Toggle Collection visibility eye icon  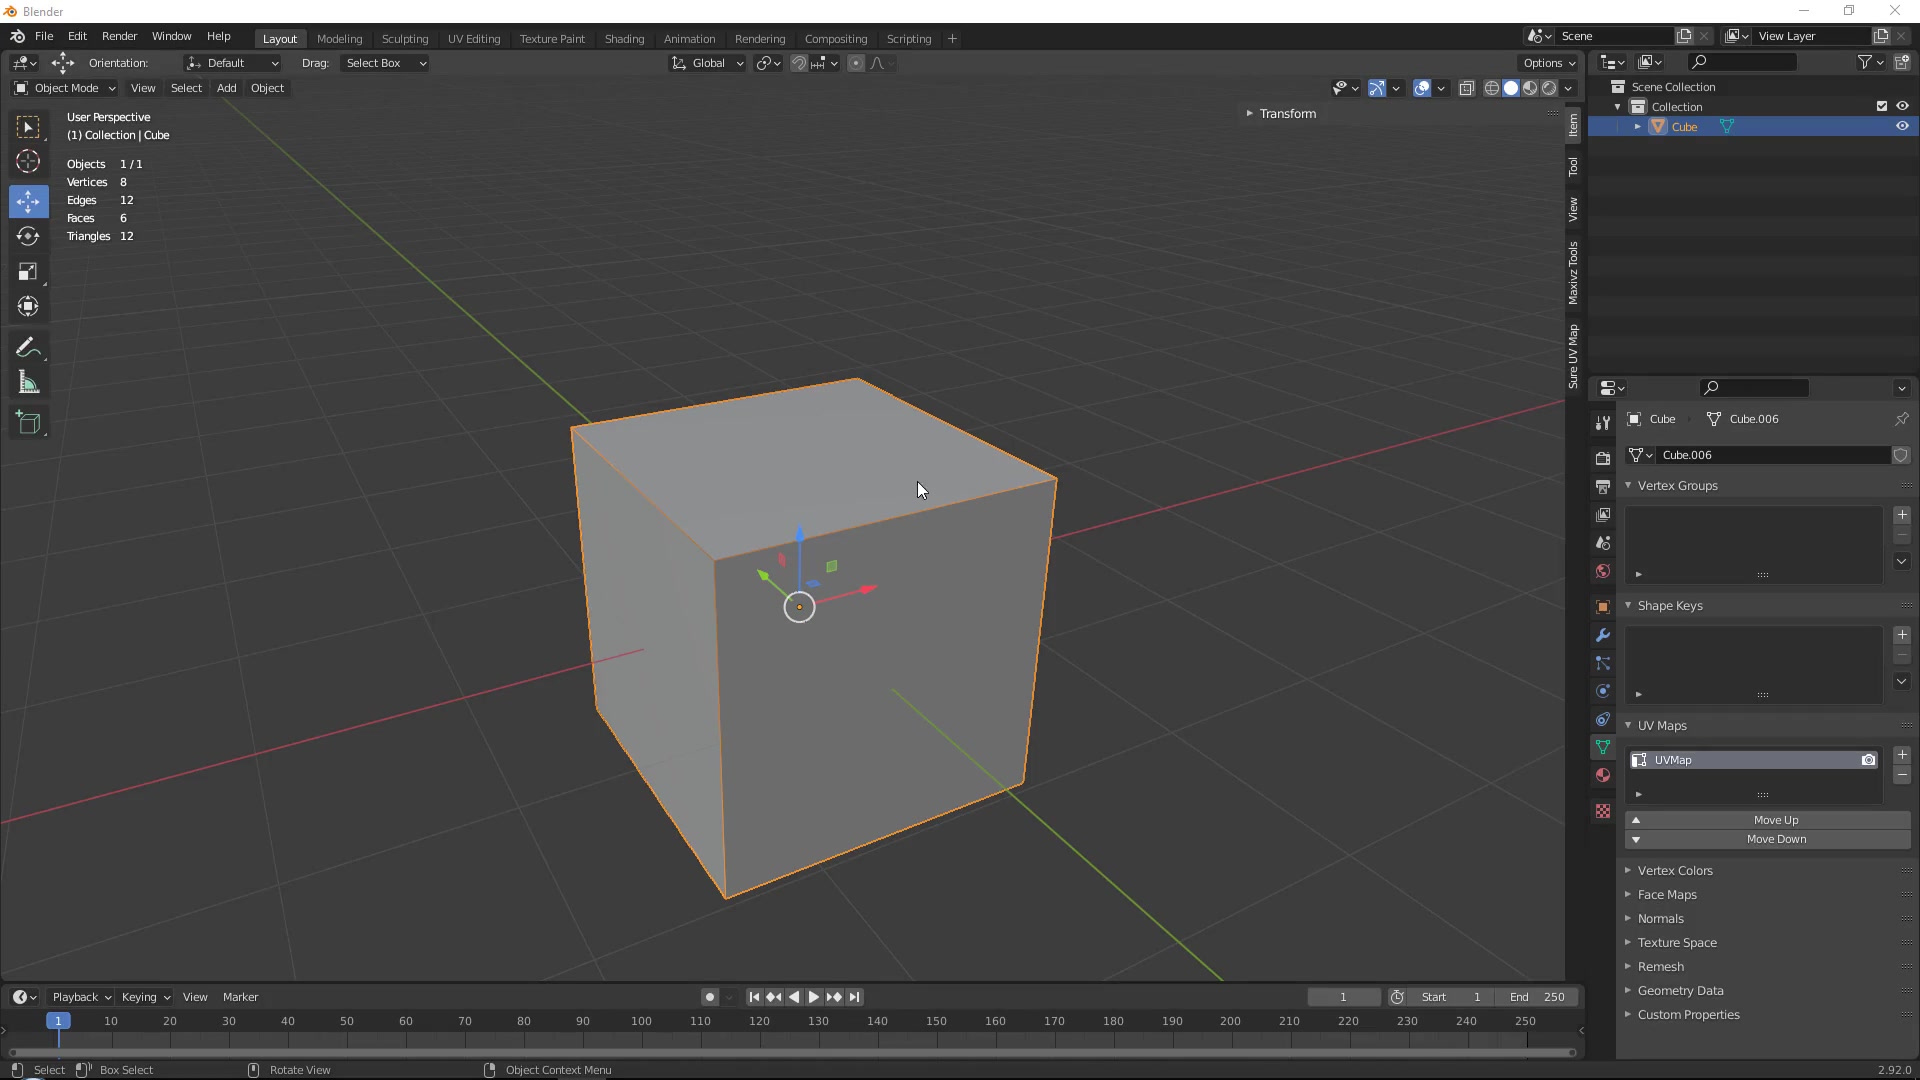click(1902, 106)
